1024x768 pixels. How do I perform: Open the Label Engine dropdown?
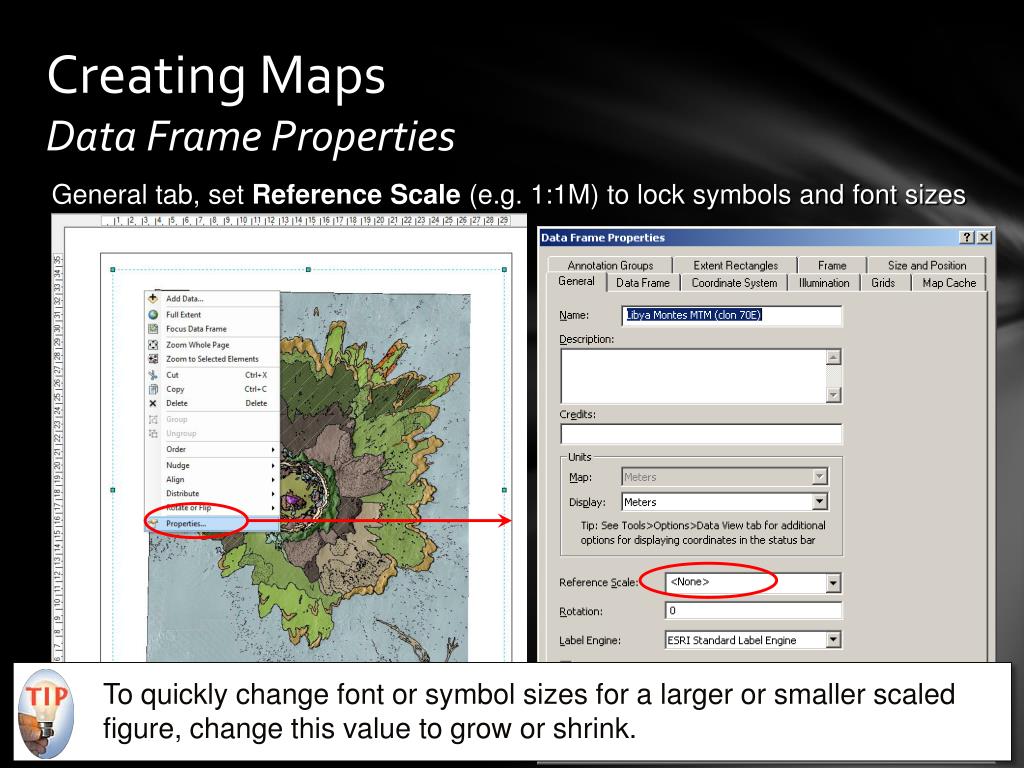coord(833,640)
